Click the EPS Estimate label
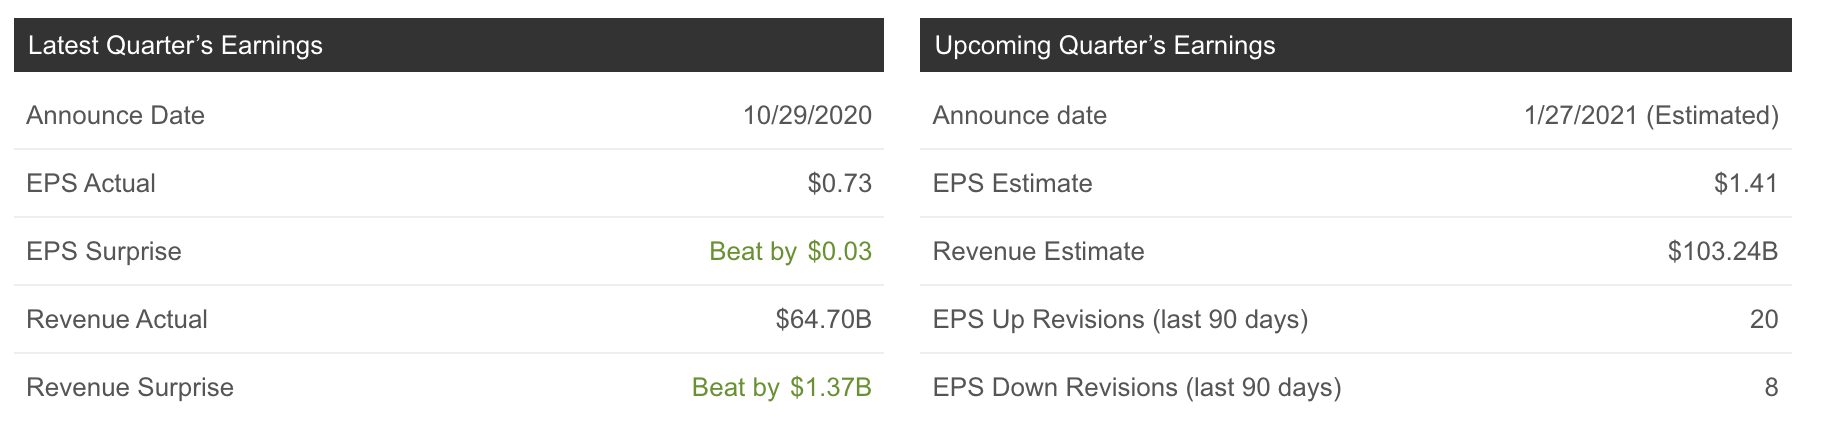 [x=1012, y=184]
